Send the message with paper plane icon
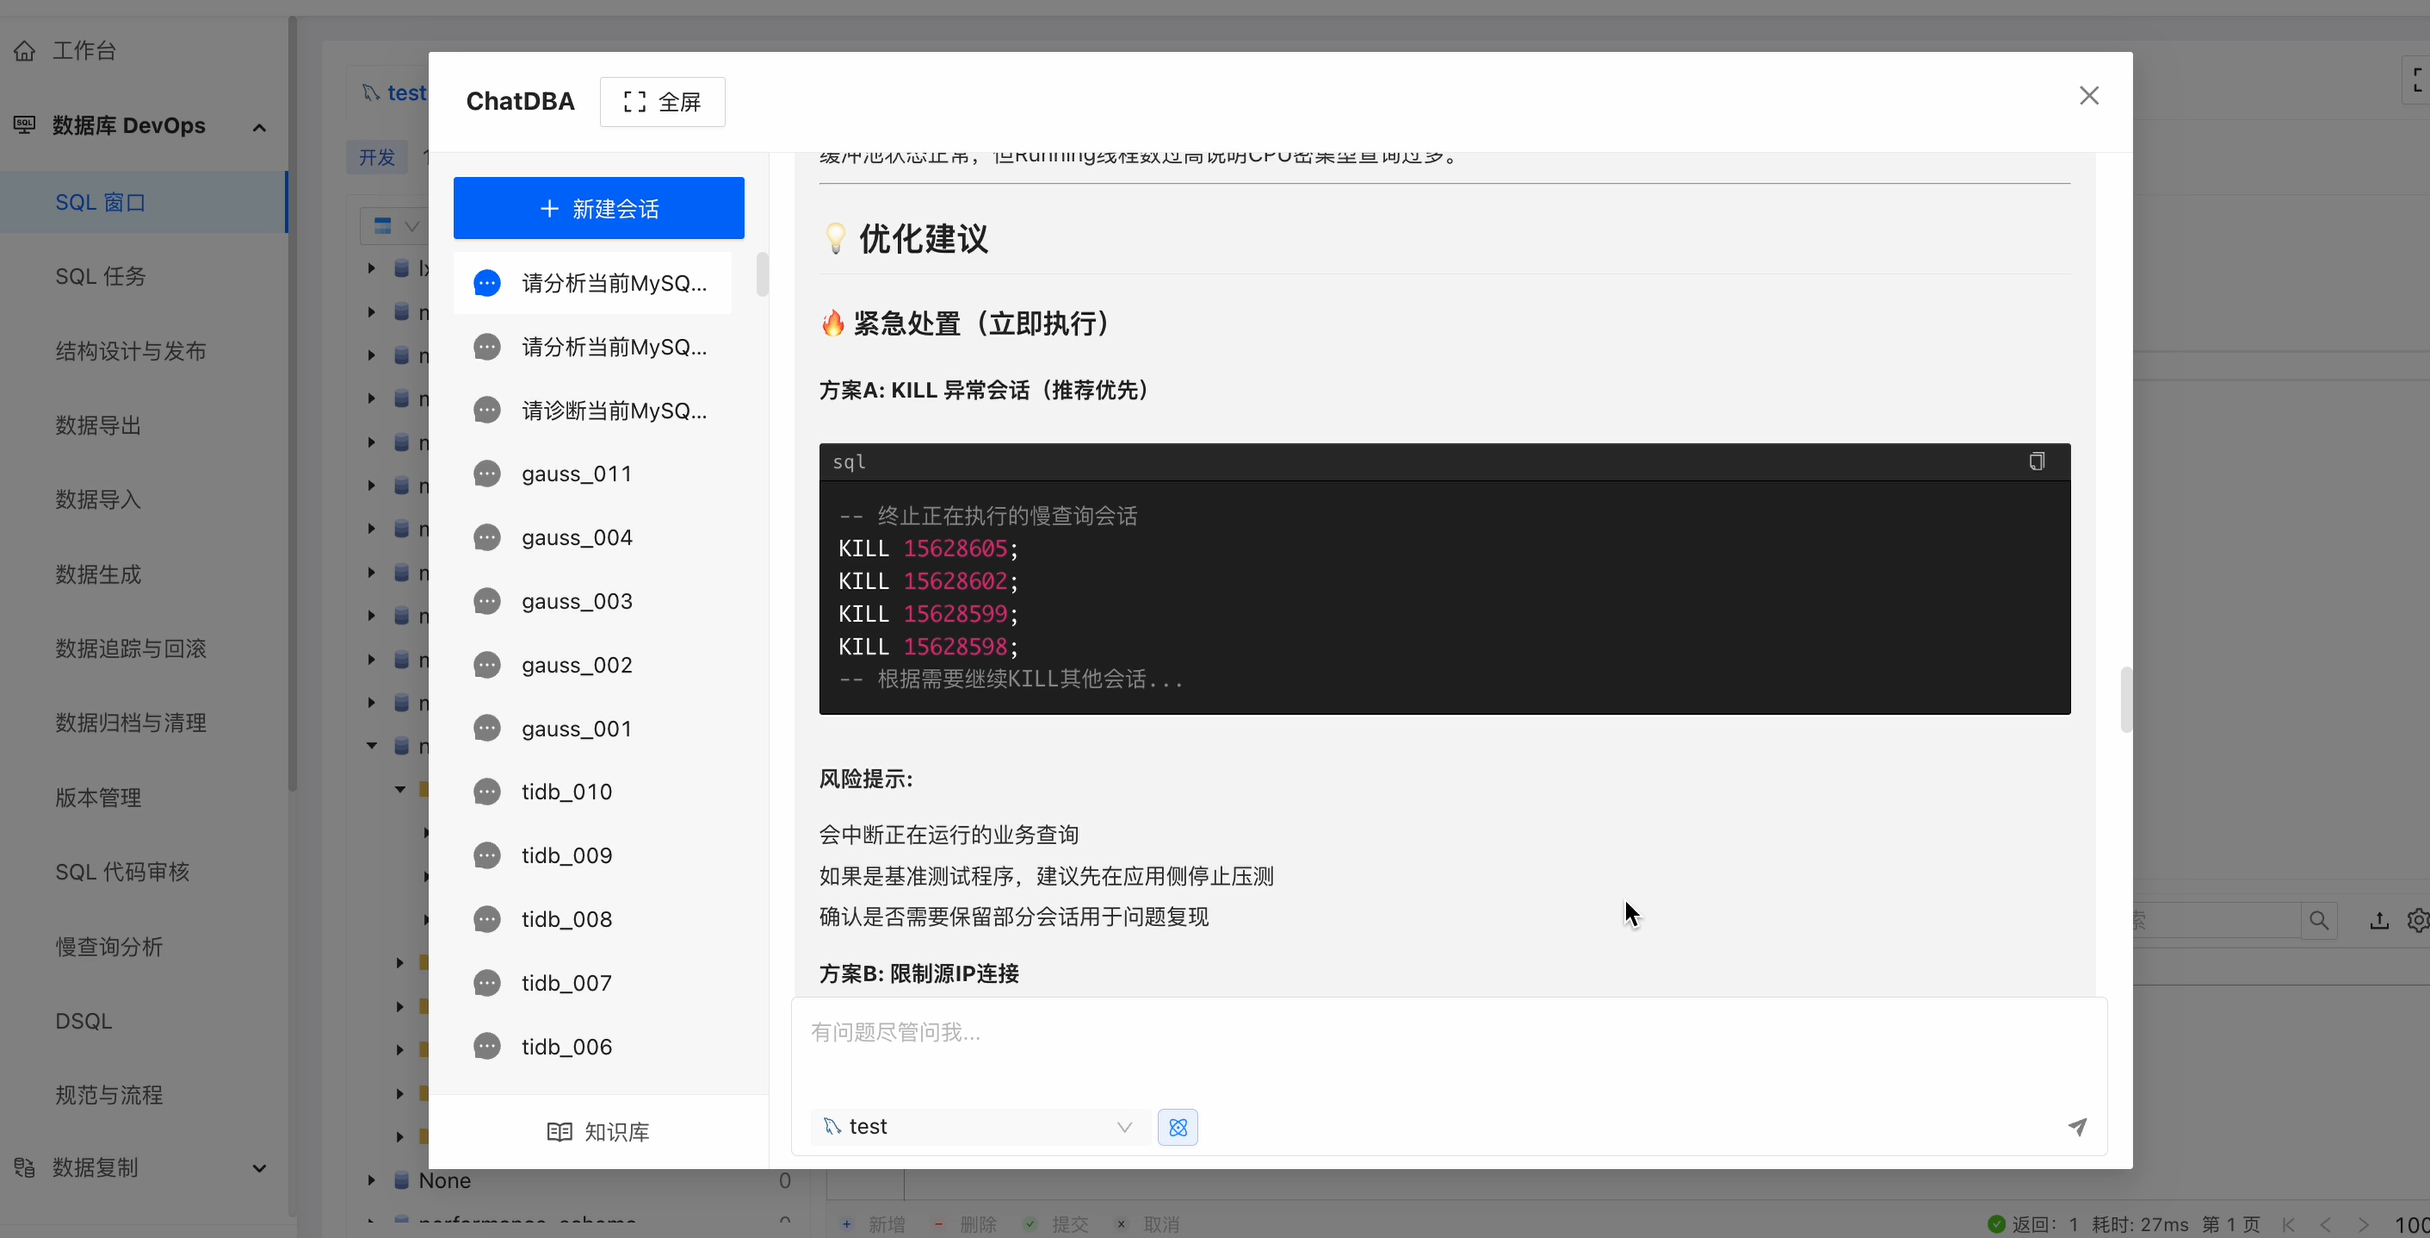The height and width of the screenshot is (1238, 2430). [x=2077, y=1127]
